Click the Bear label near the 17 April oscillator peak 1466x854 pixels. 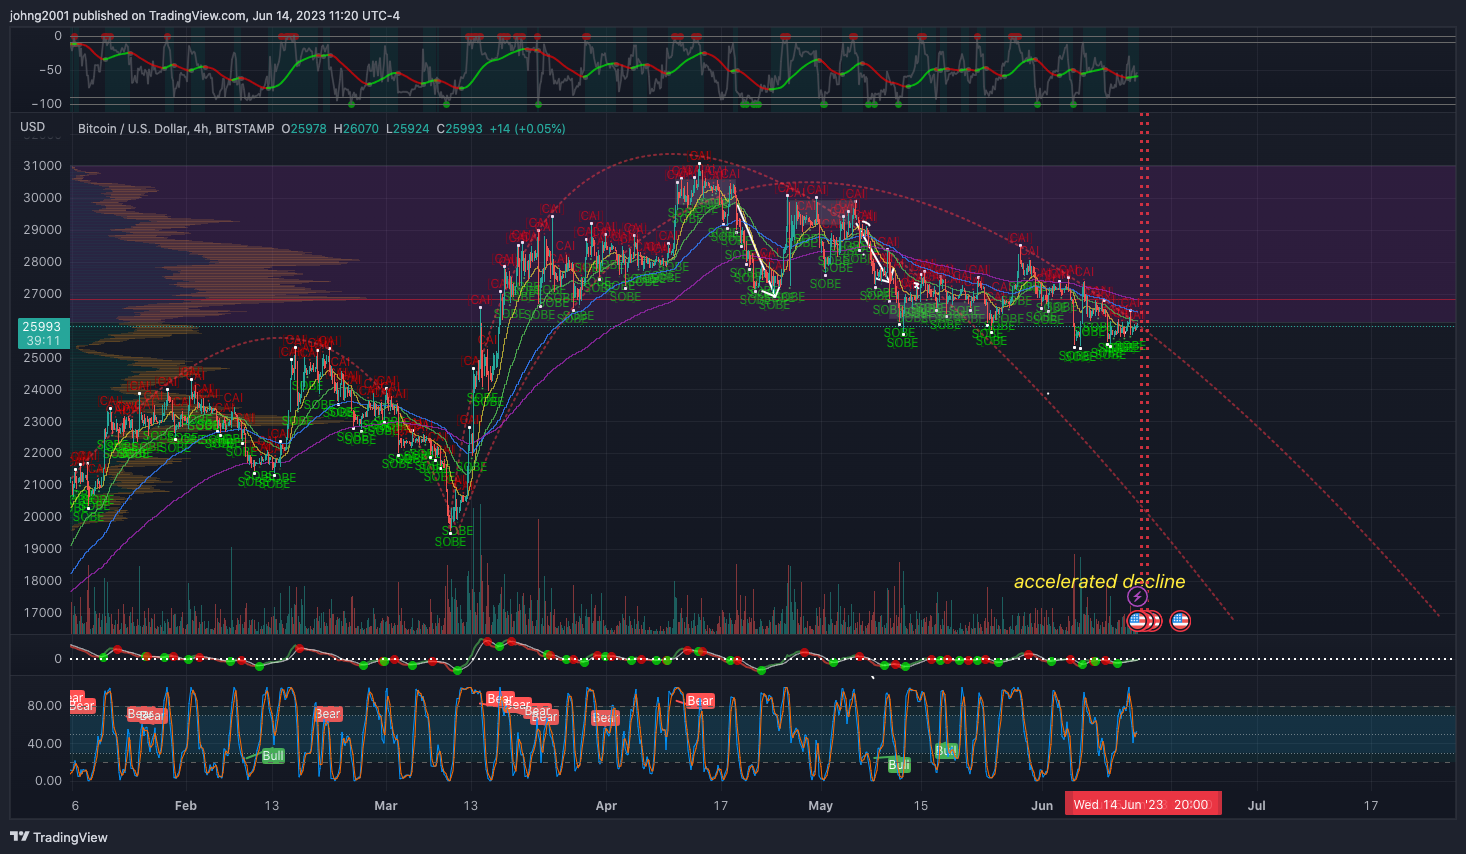(700, 701)
